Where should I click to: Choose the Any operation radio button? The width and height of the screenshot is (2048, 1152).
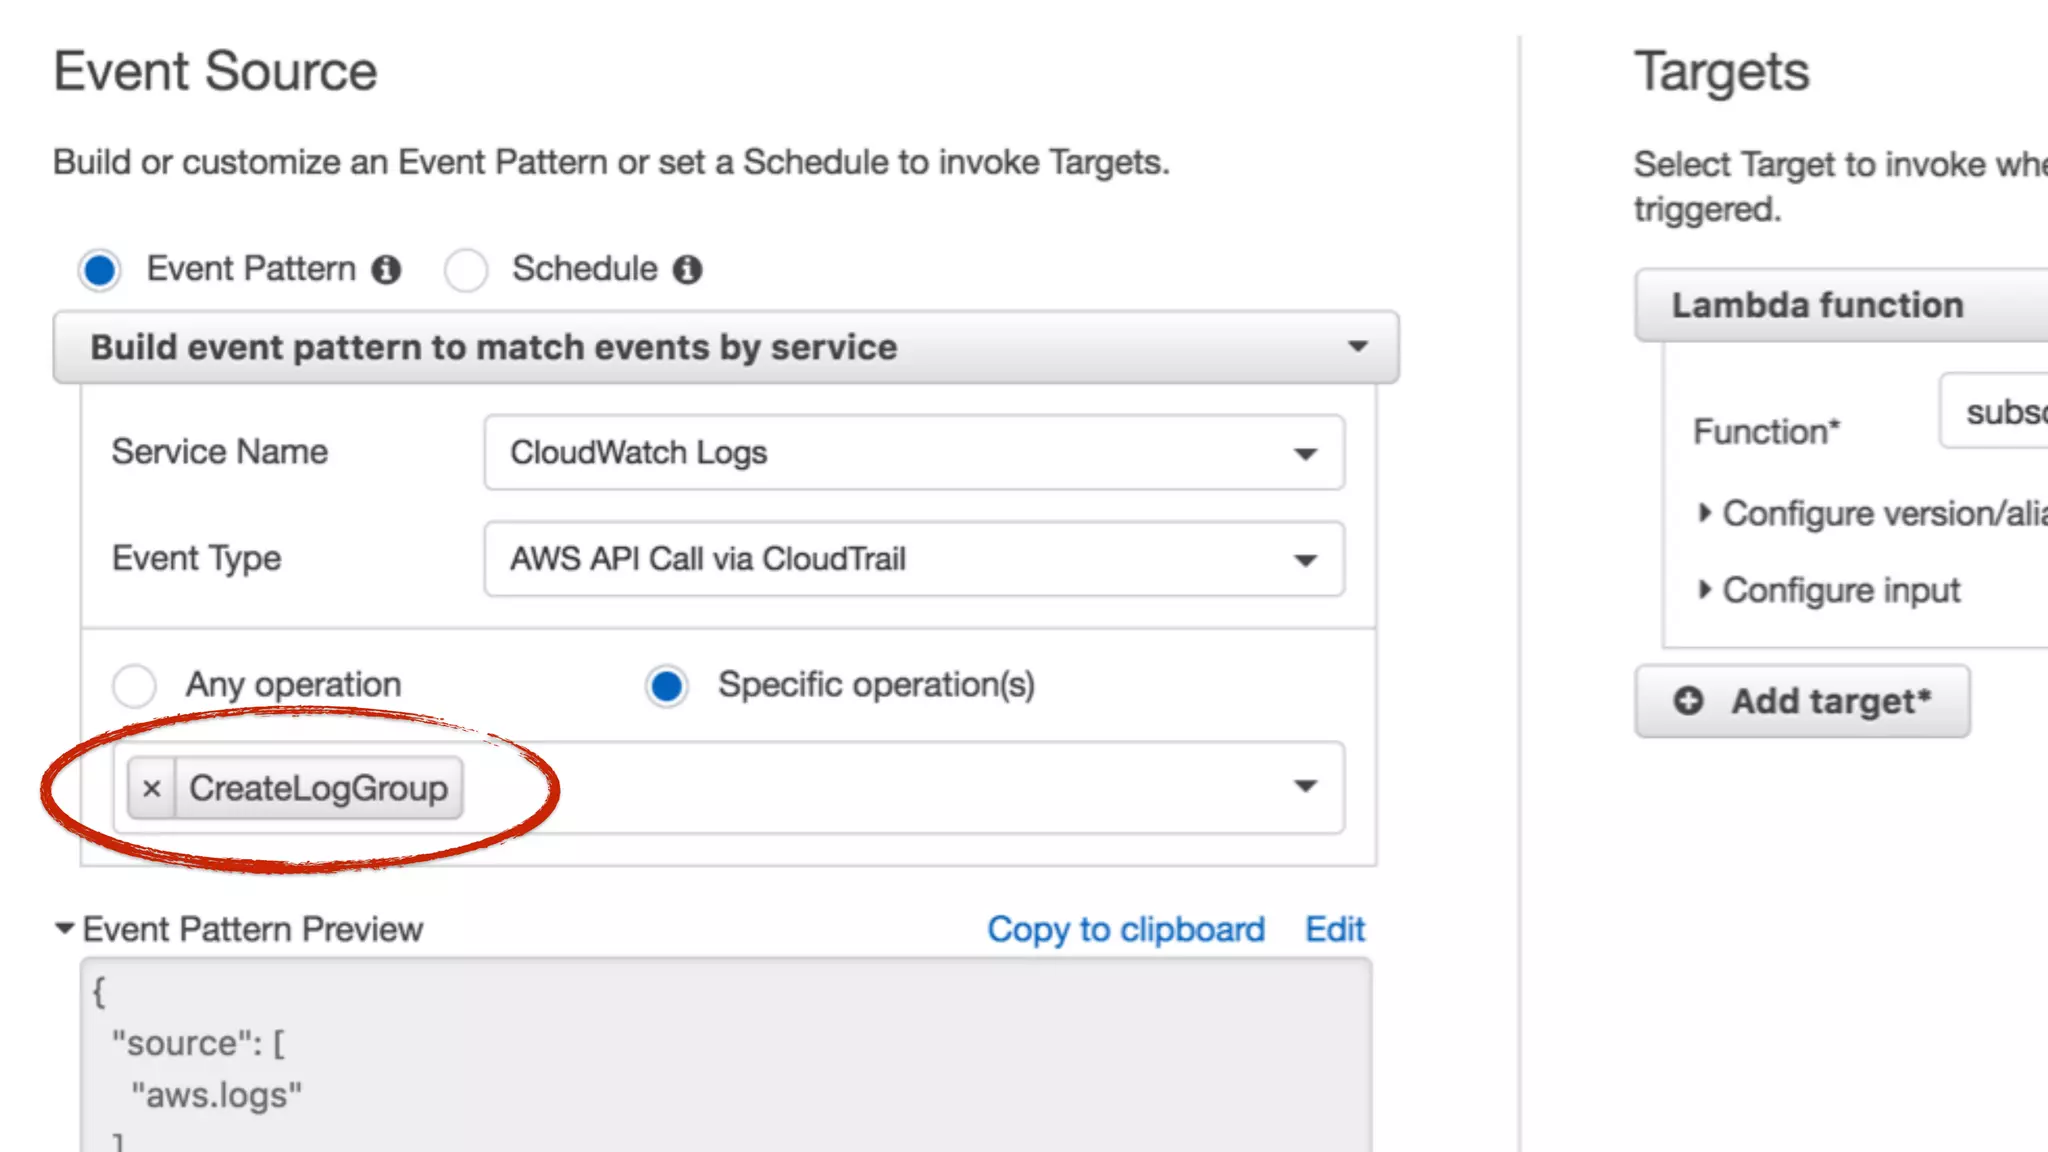pos(134,686)
